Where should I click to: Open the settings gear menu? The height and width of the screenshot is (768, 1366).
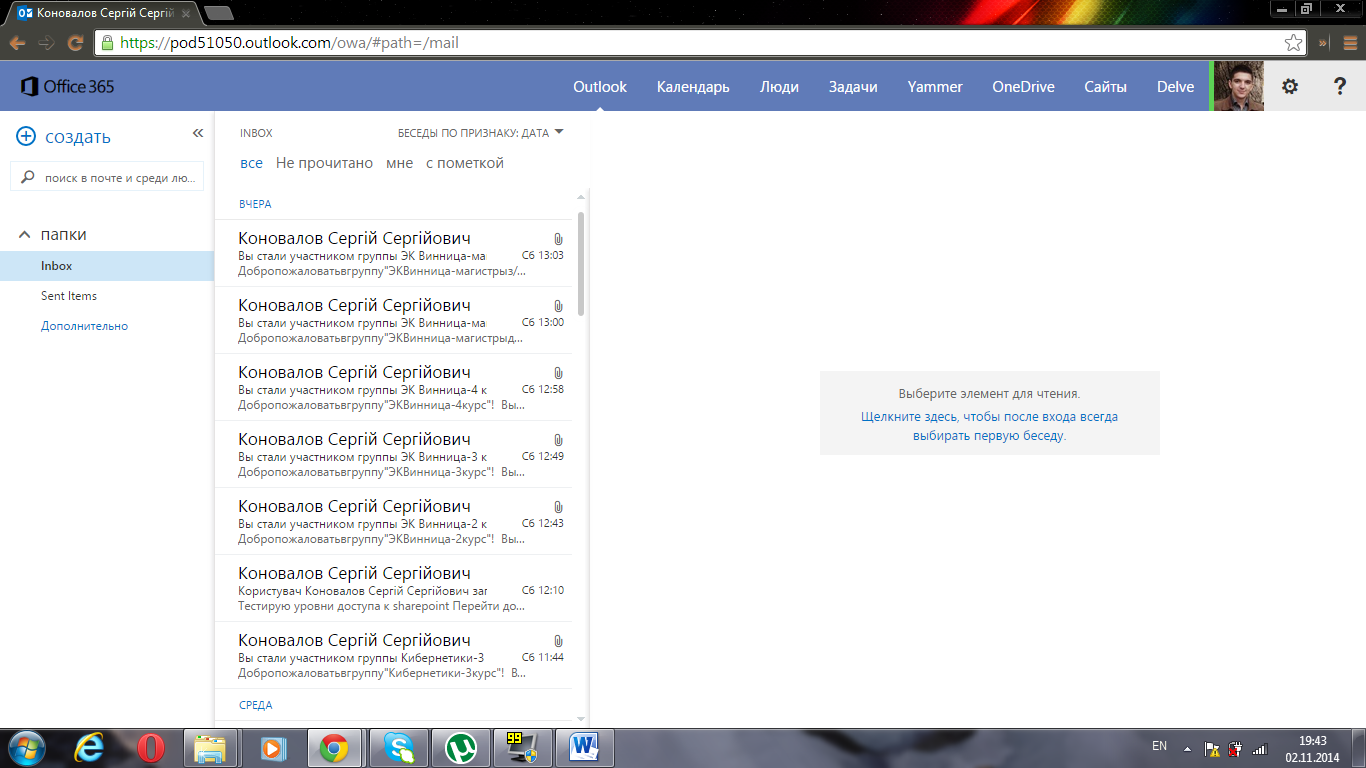[x=1290, y=87]
